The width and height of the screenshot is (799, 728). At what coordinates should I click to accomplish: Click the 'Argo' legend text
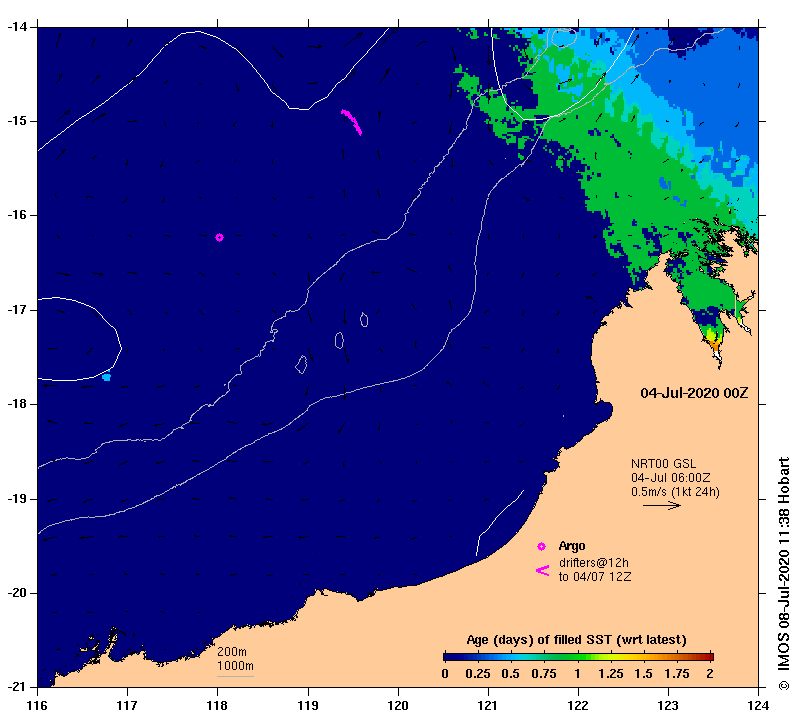[572, 546]
